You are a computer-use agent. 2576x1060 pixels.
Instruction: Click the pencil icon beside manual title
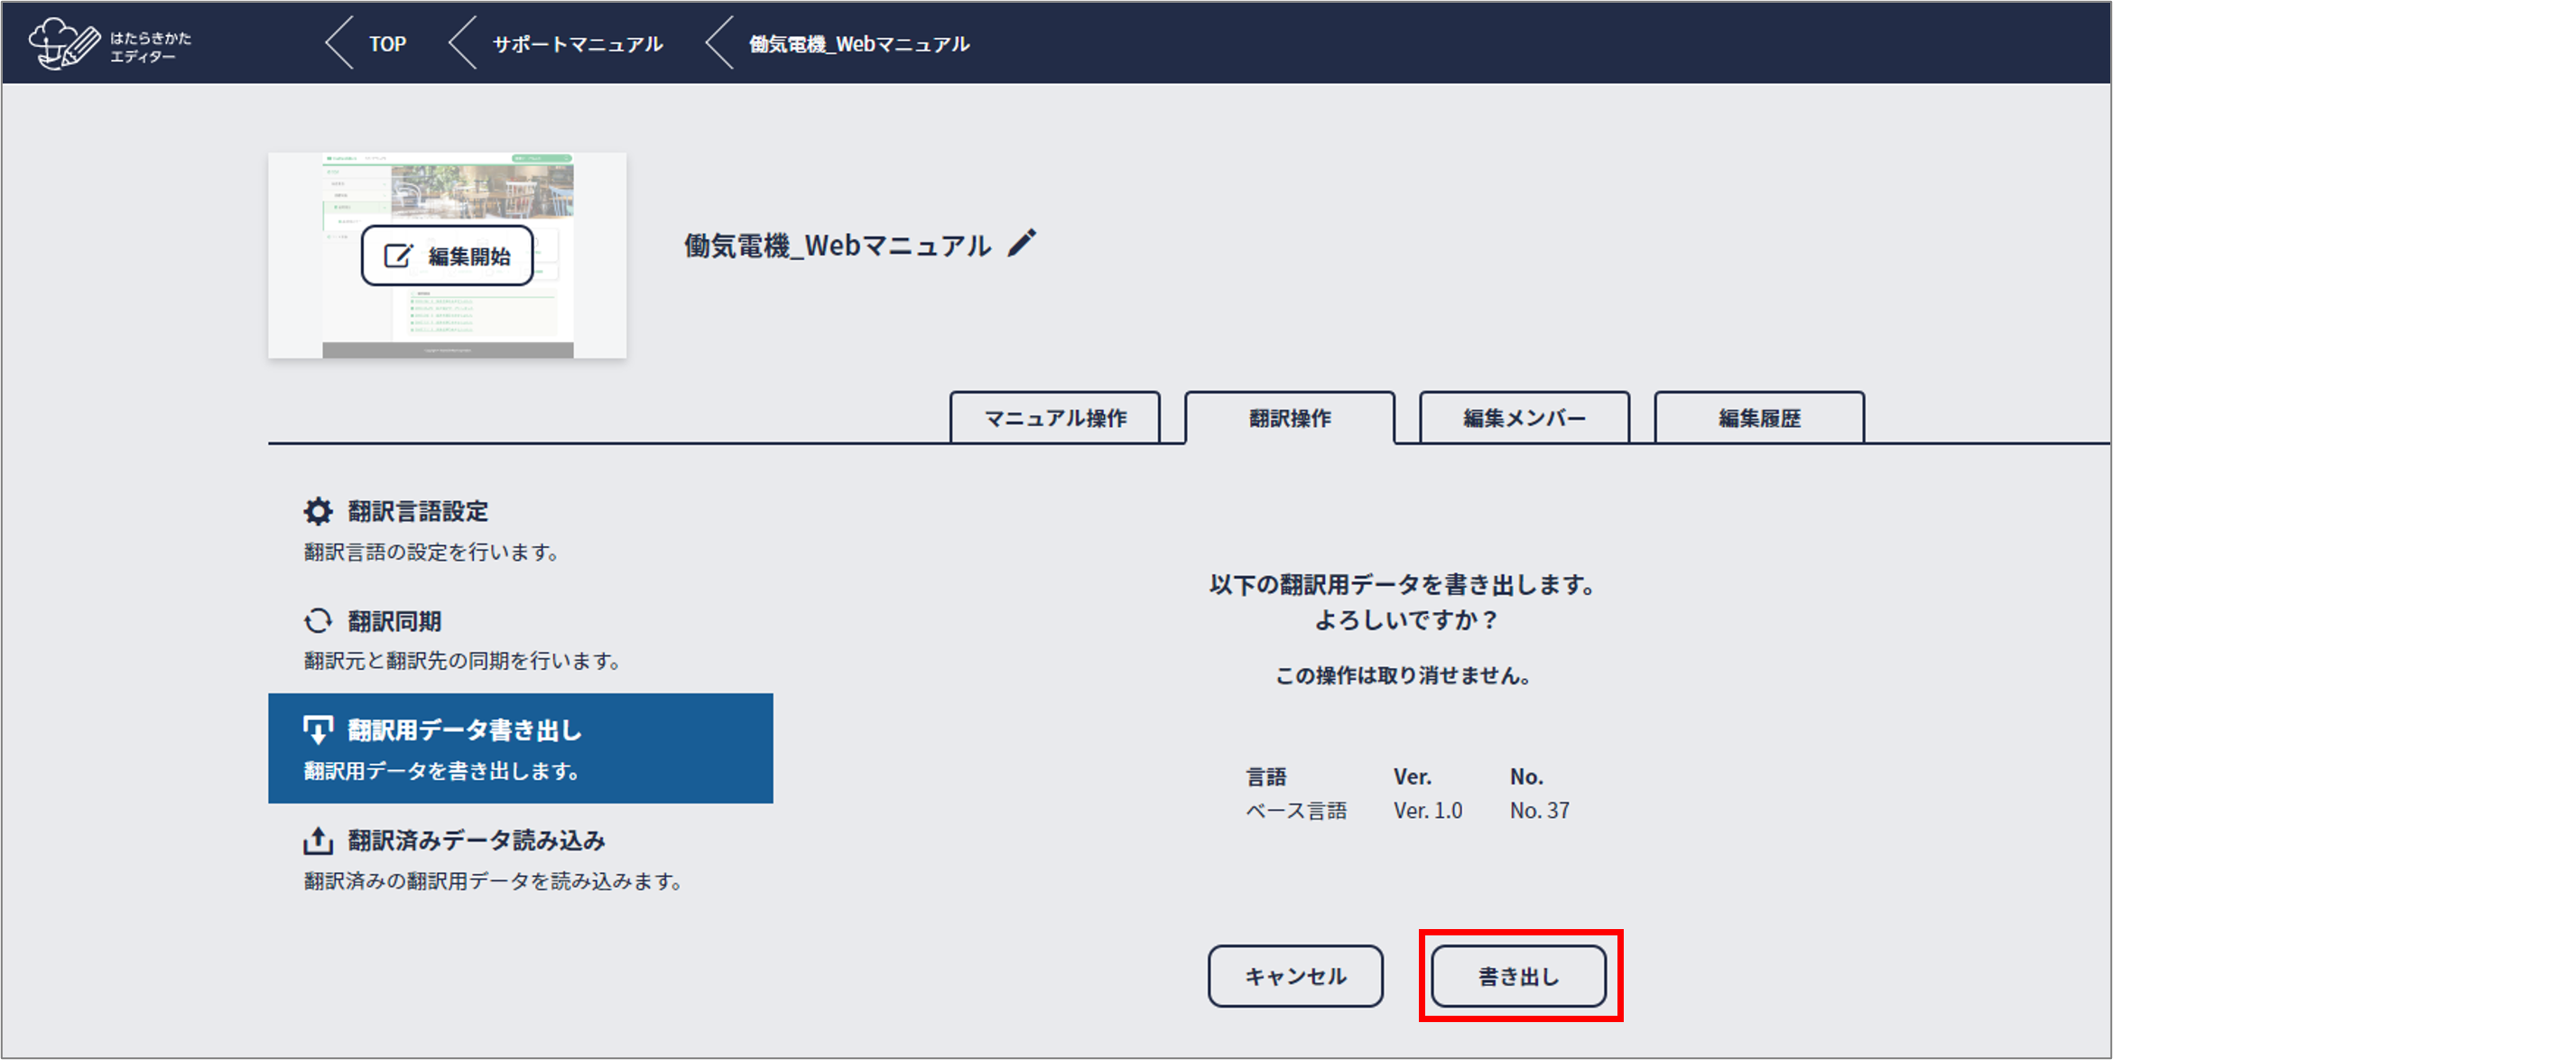(x=1021, y=243)
